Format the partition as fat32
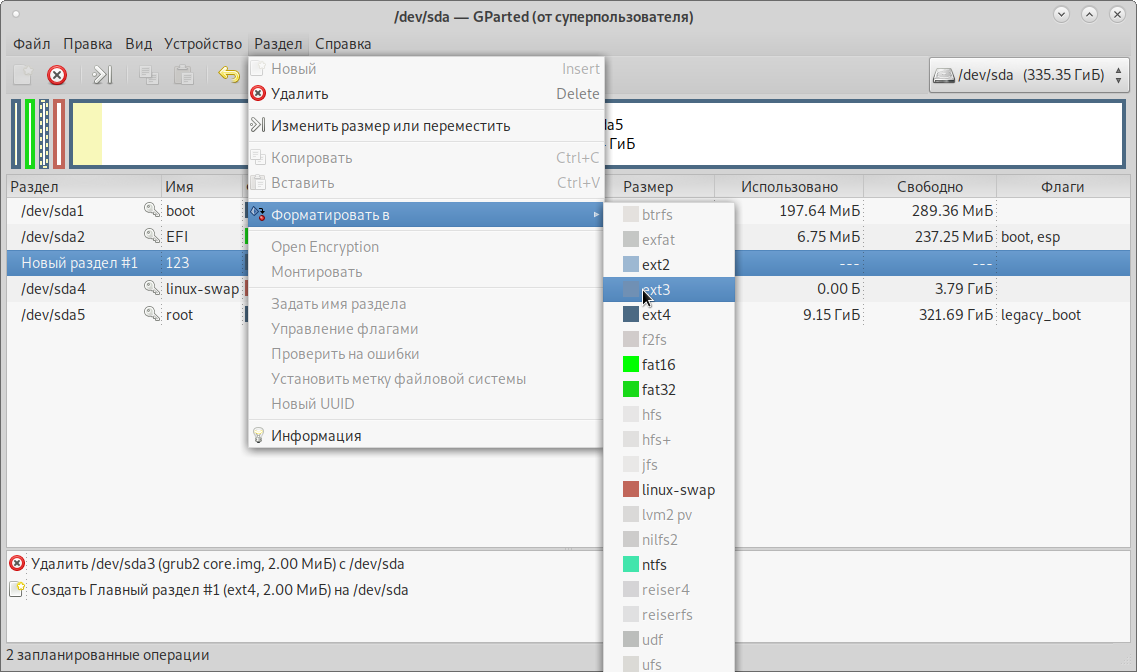 669,389
